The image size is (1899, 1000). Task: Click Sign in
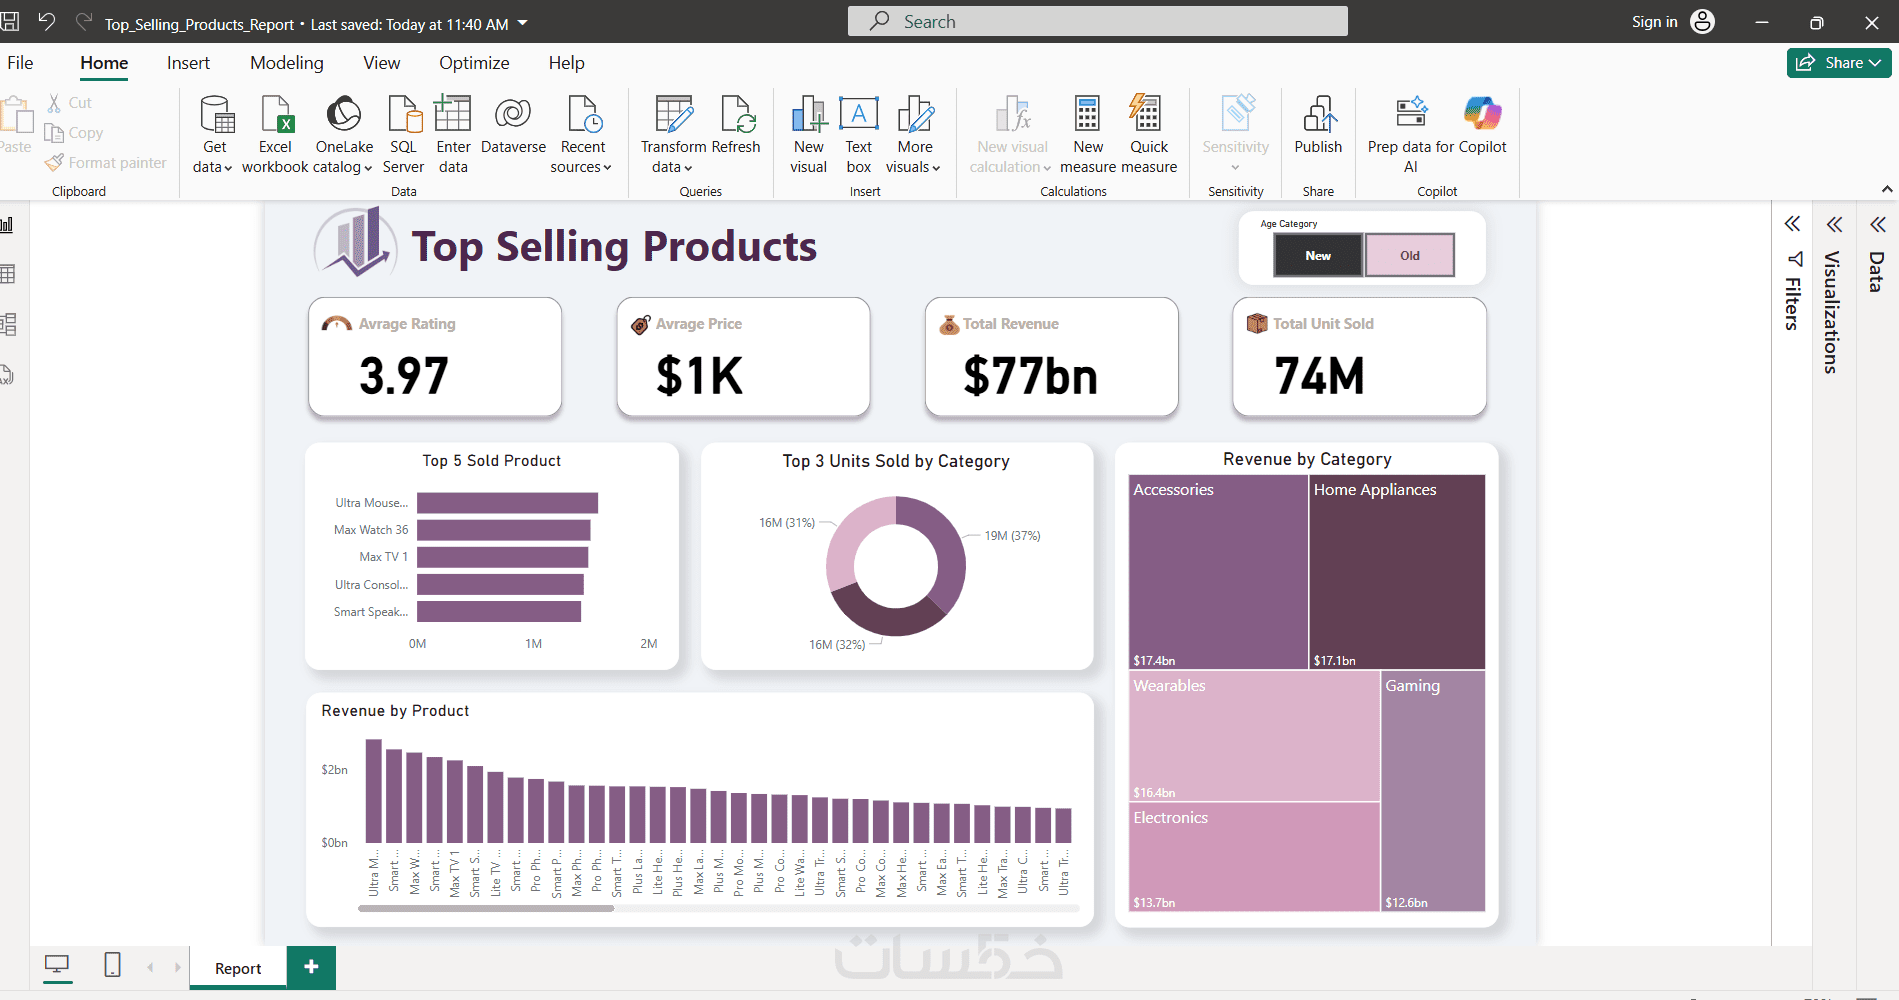(1654, 22)
